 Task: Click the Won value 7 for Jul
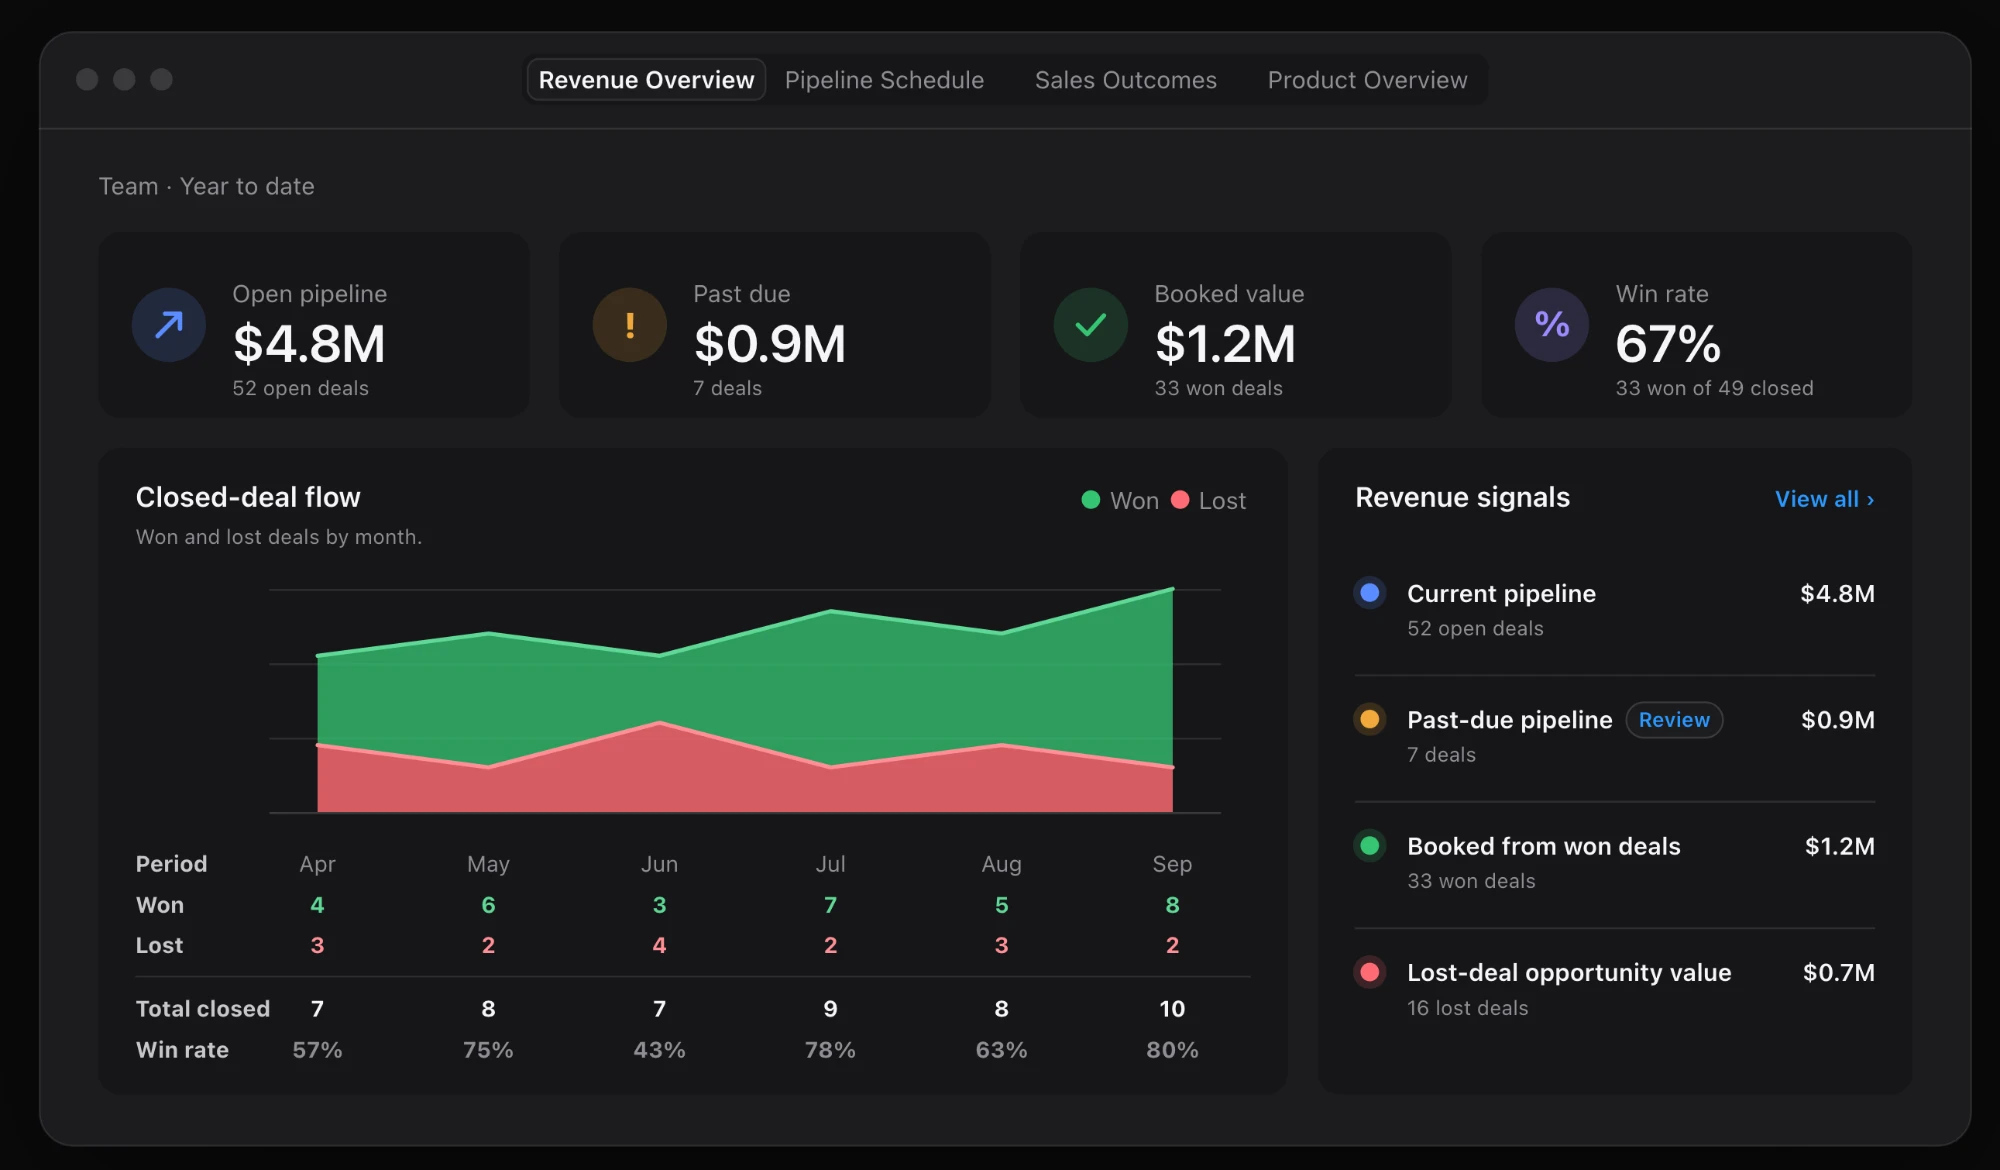pos(830,905)
